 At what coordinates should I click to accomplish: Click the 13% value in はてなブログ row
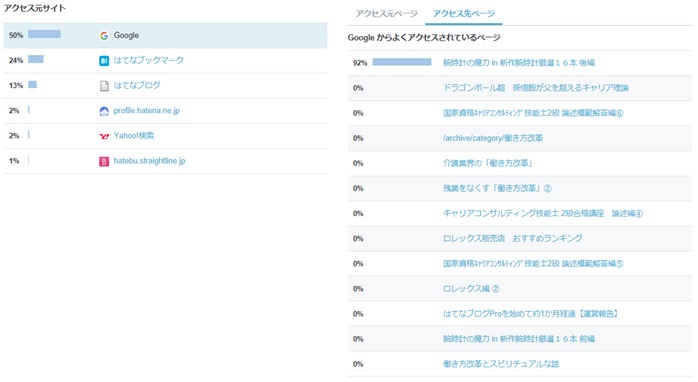click(x=16, y=85)
